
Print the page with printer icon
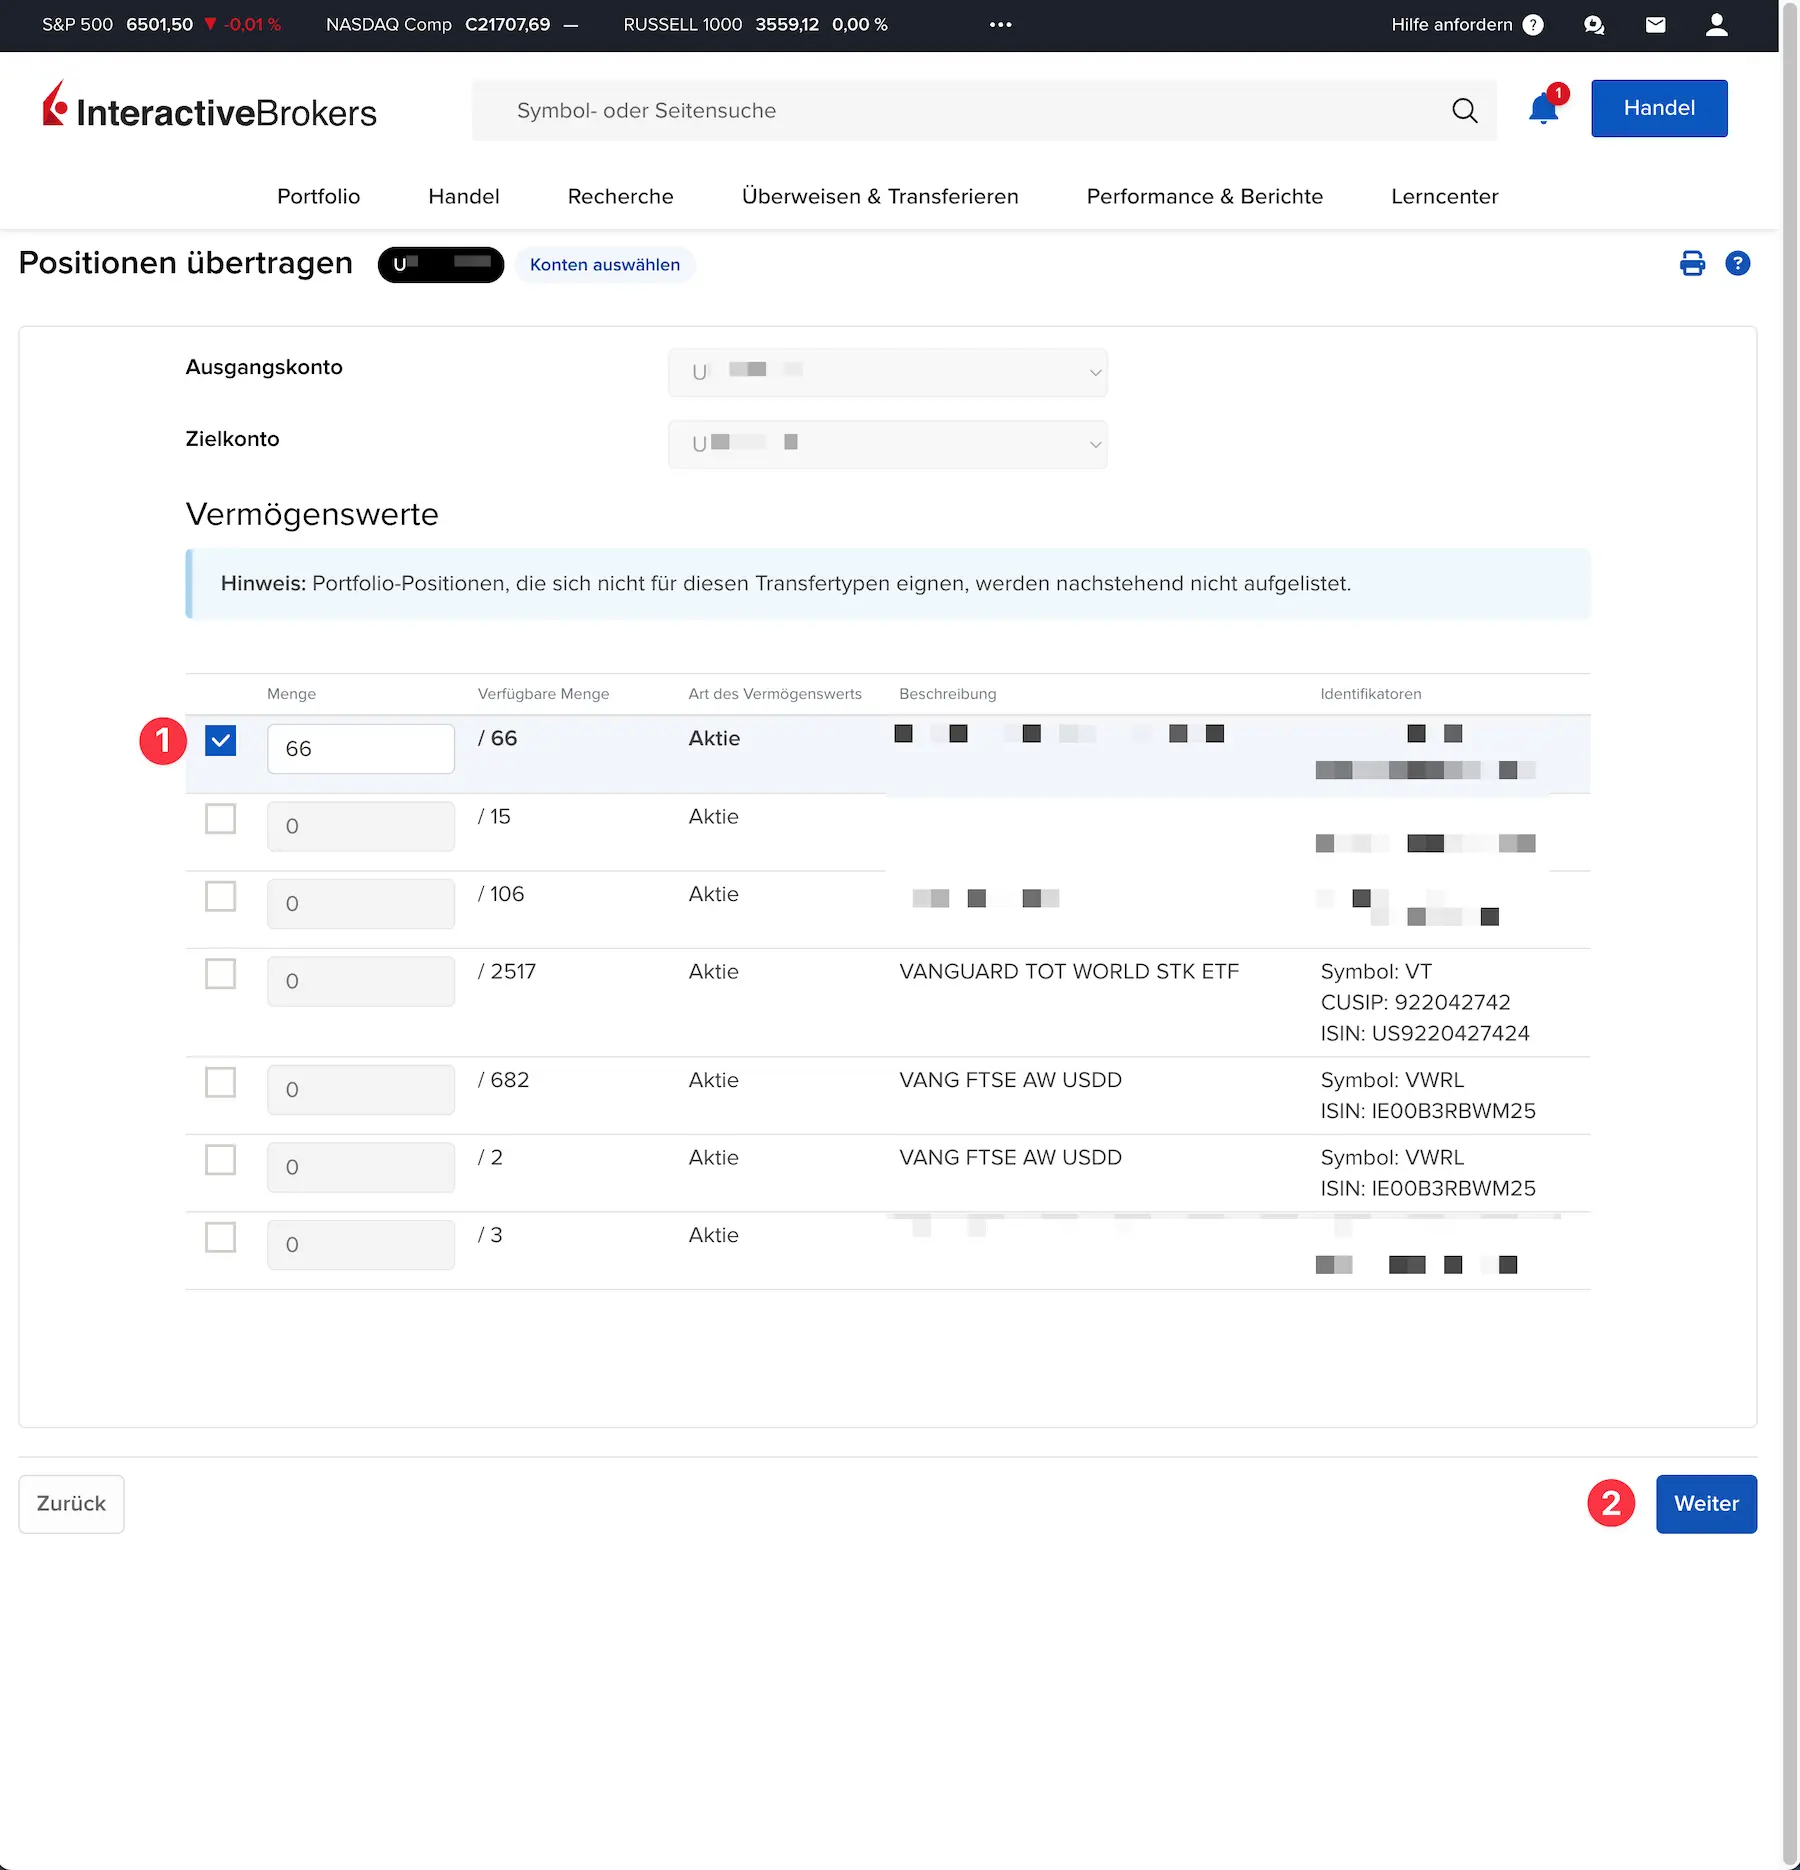(1692, 263)
